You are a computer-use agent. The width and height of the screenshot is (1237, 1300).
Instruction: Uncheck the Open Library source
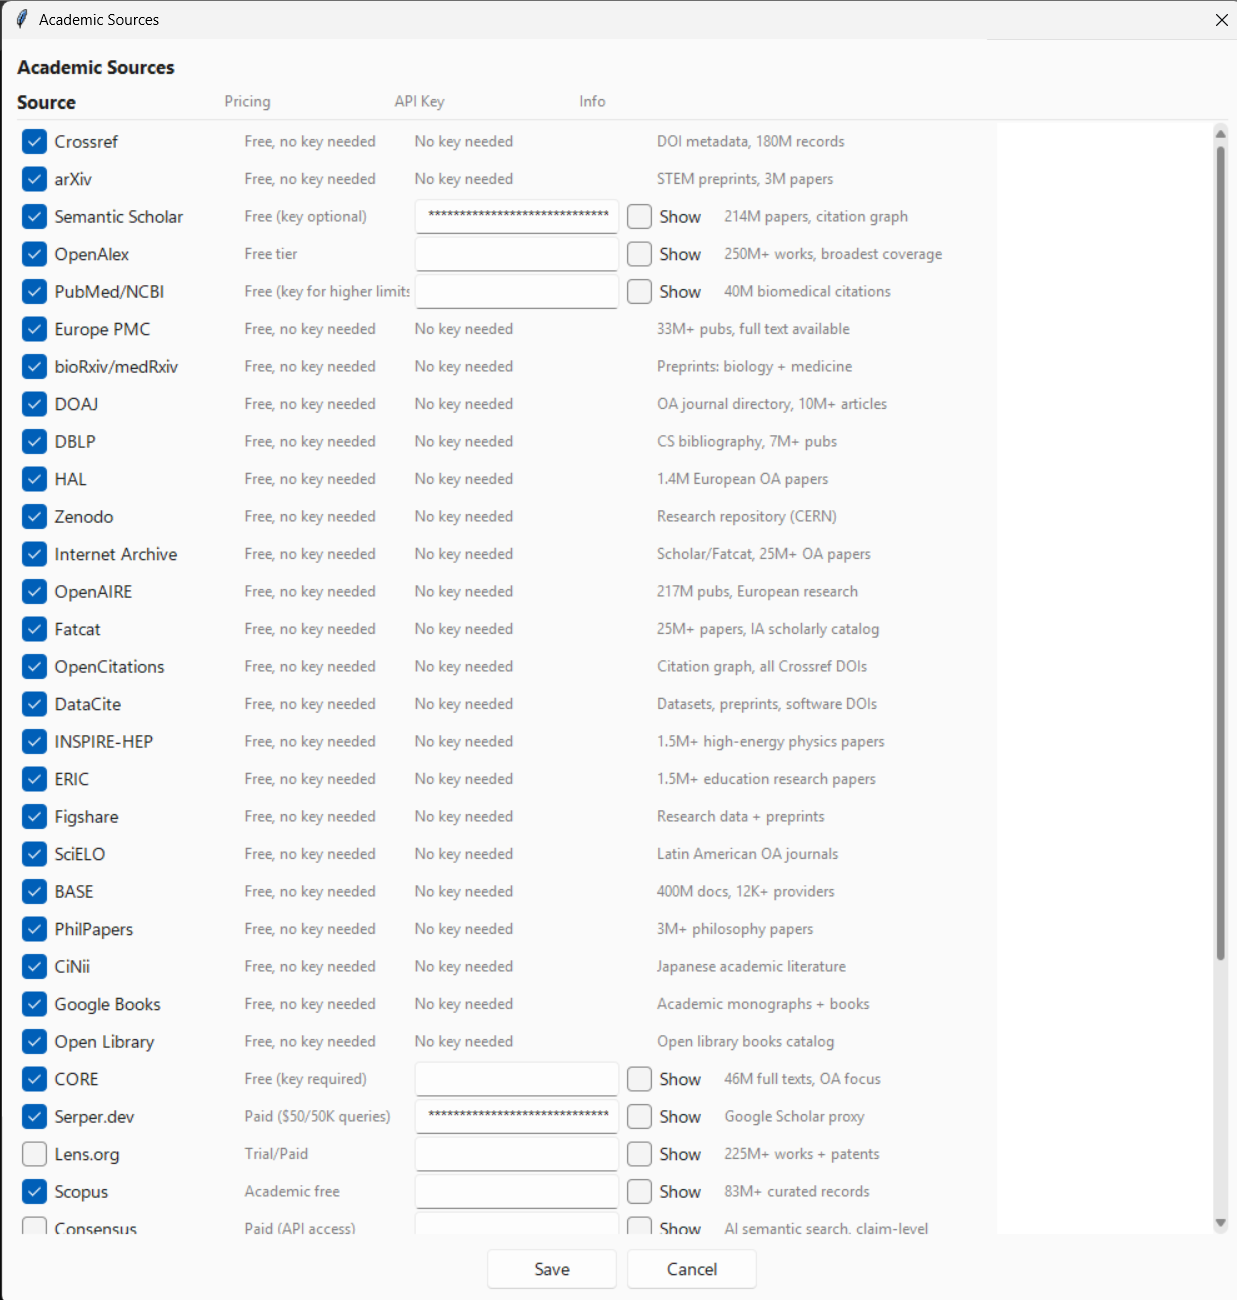[x=34, y=1042]
